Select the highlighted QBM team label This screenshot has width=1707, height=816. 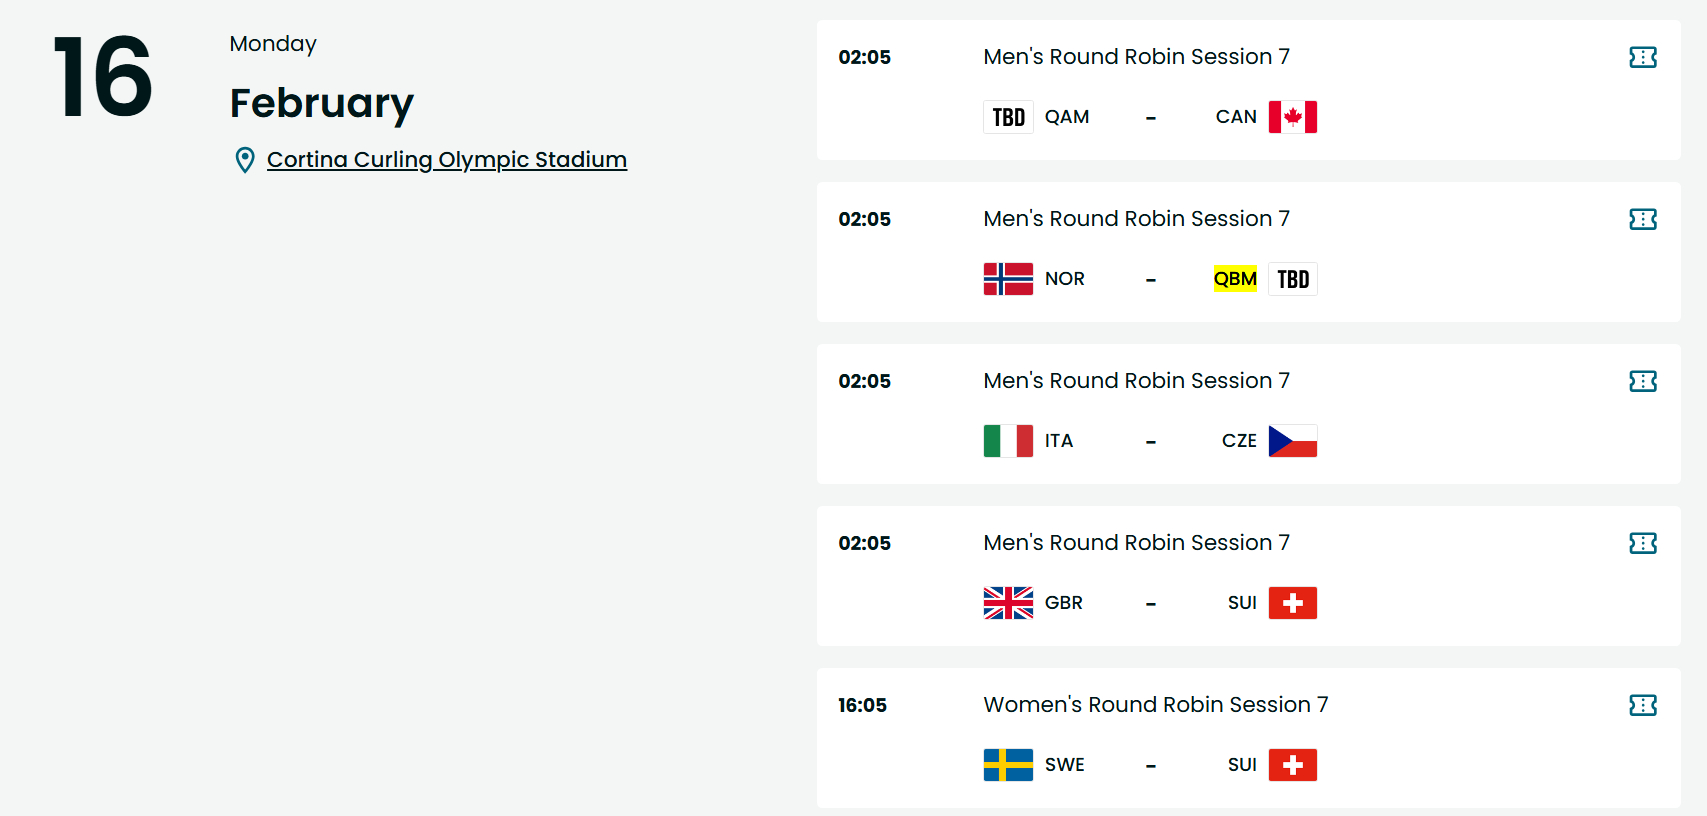pos(1235,279)
